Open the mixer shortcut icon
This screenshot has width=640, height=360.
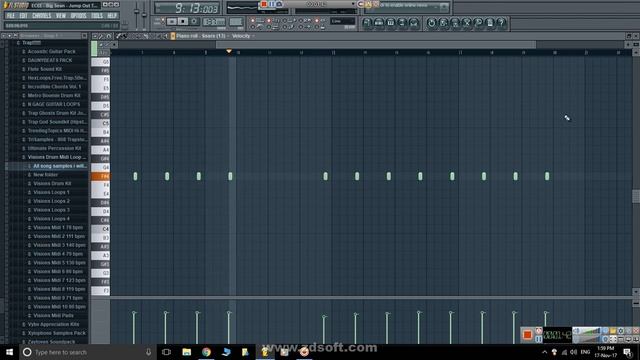coord(414,23)
